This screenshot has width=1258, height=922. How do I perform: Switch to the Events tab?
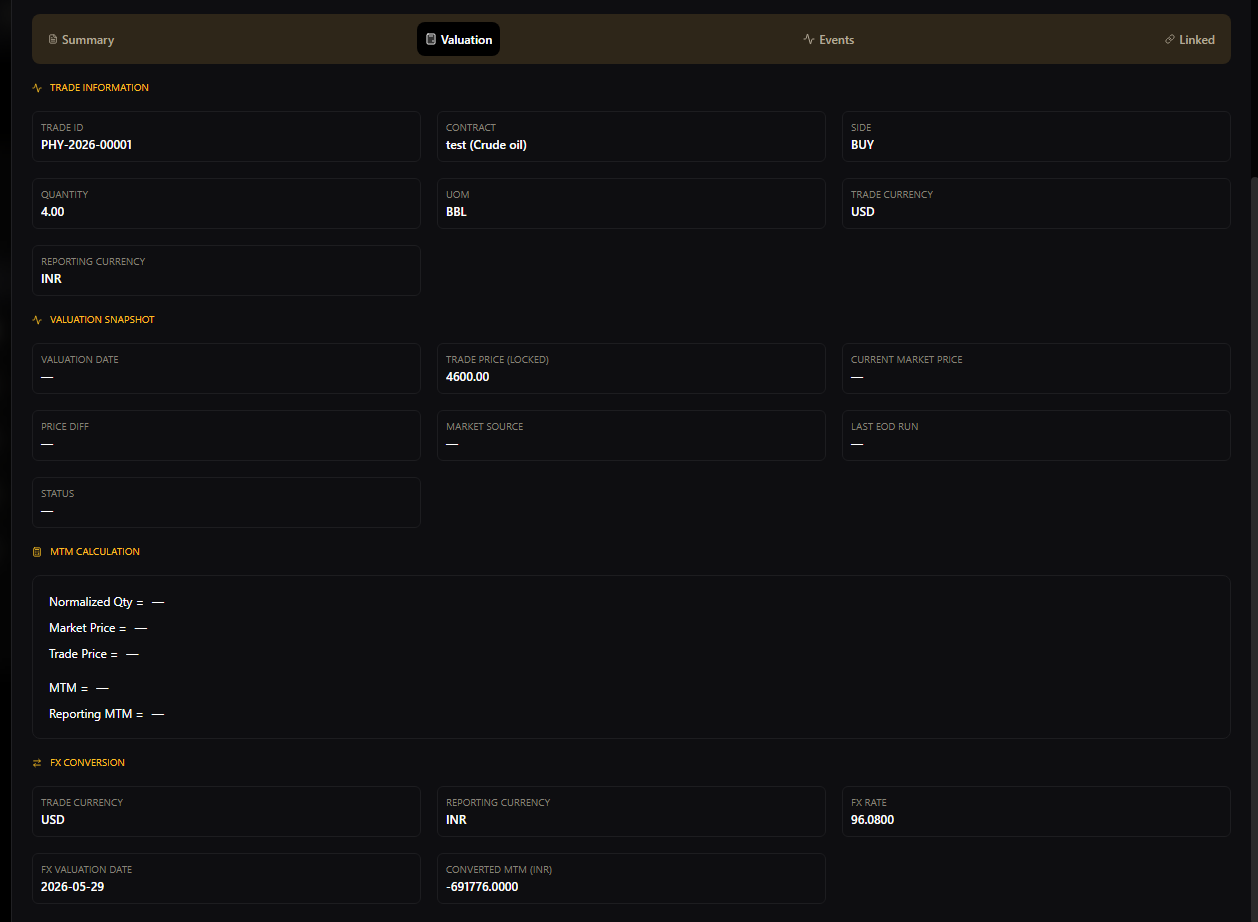coord(828,40)
